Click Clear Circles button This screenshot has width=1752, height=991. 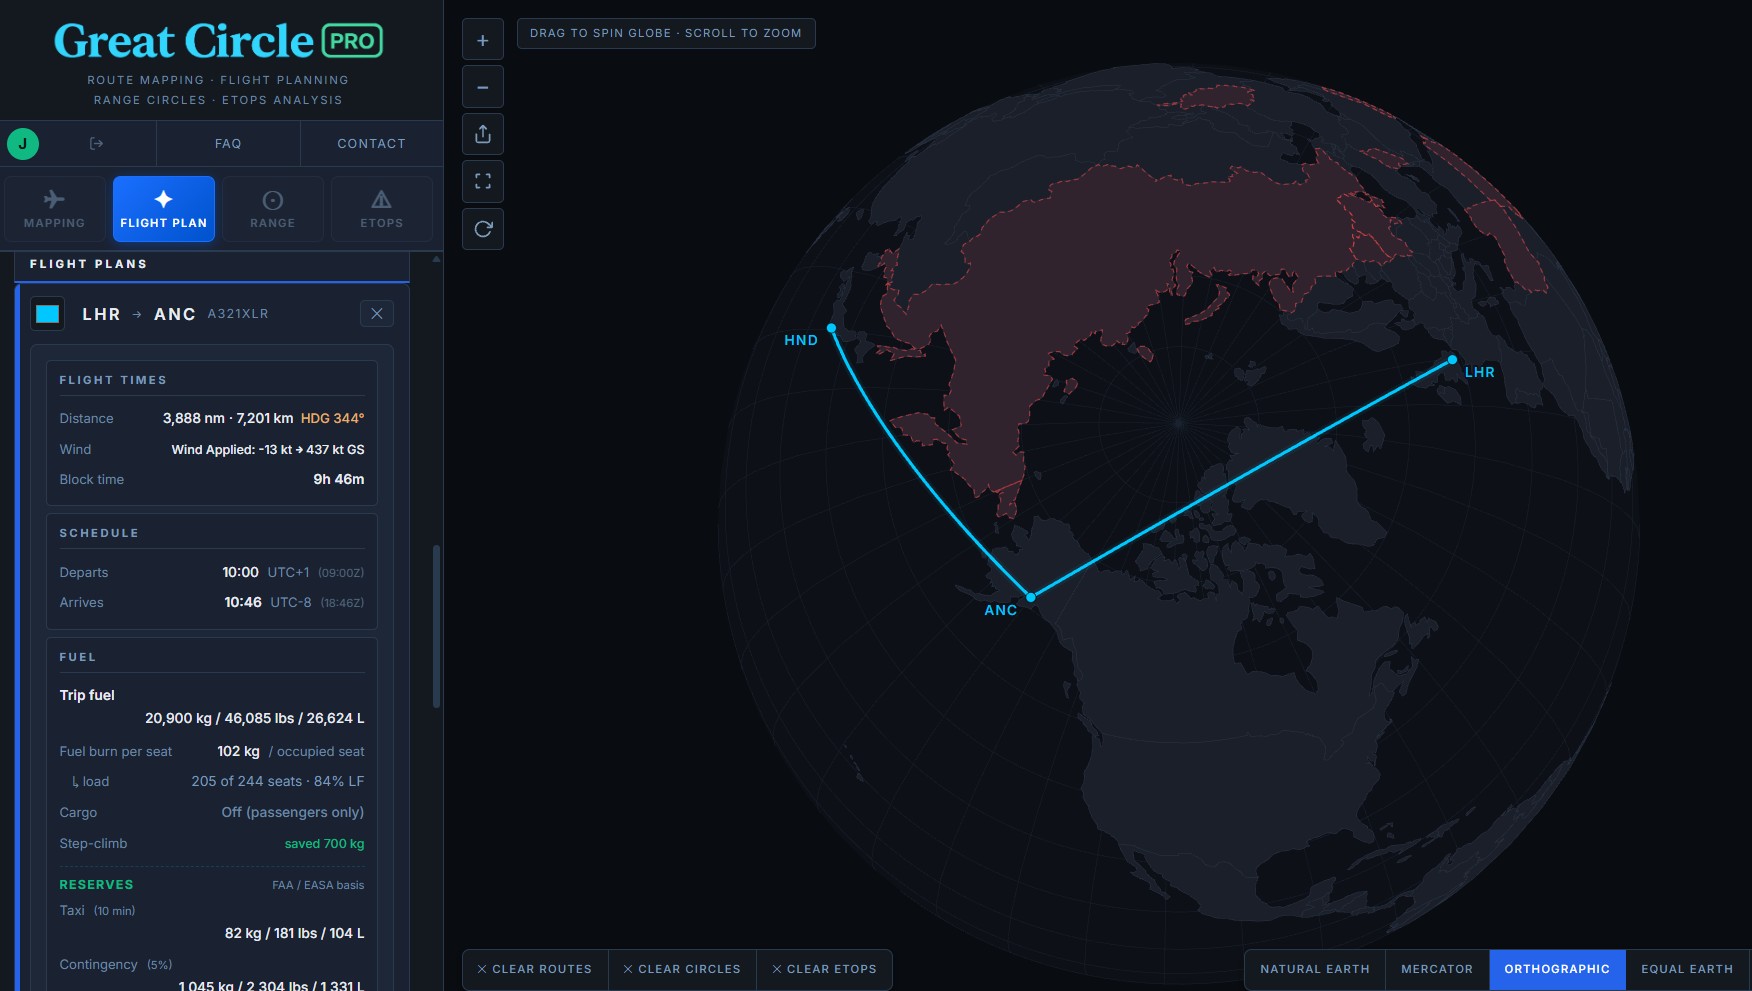682,969
